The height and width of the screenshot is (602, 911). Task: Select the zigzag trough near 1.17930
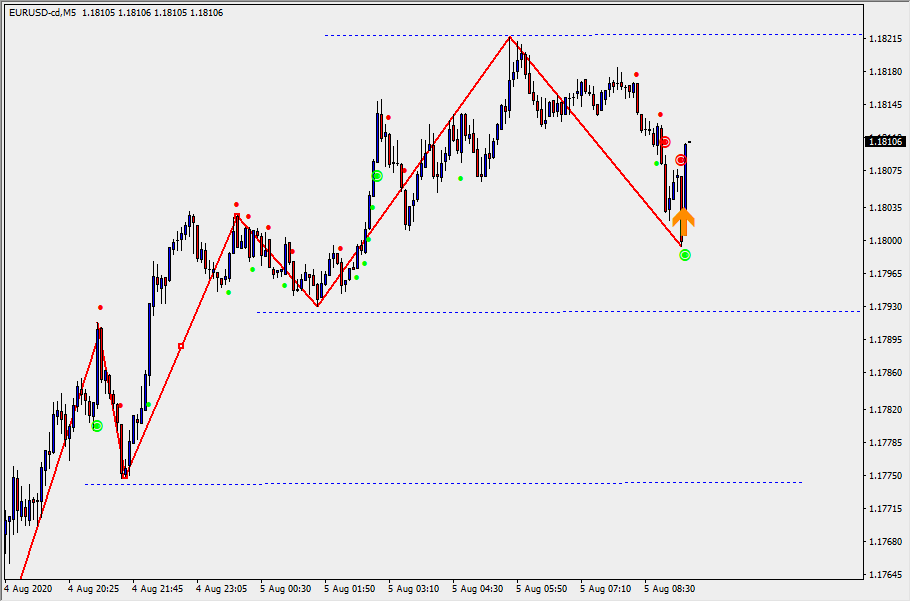point(317,305)
